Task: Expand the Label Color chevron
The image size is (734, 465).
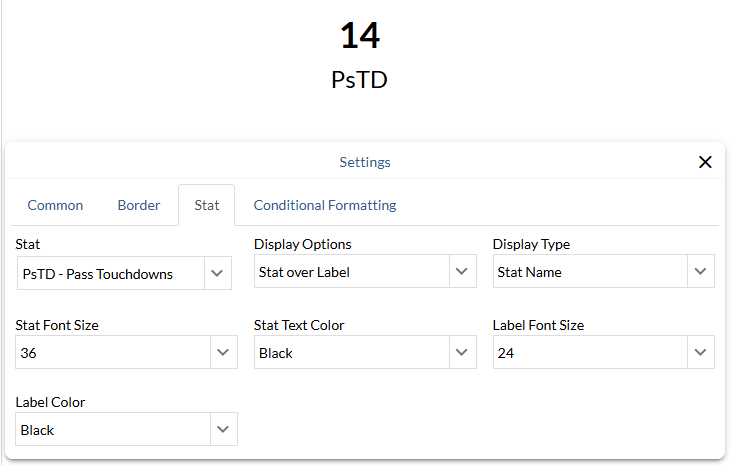Action: coord(222,429)
